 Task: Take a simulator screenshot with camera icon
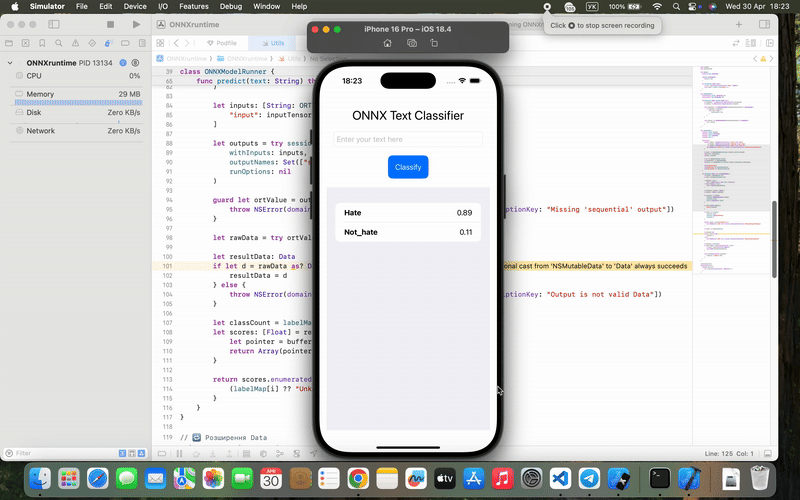(x=412, y=44)
